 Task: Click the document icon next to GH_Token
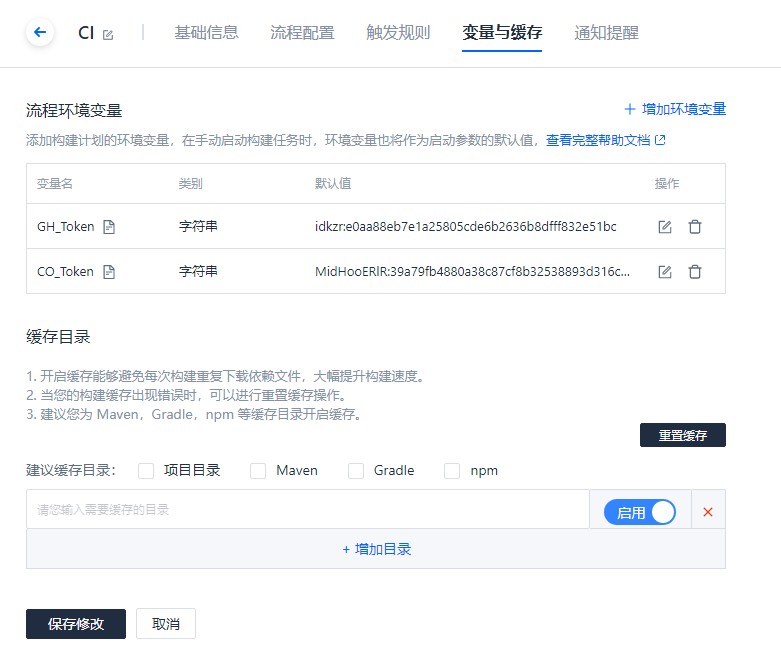109,227
